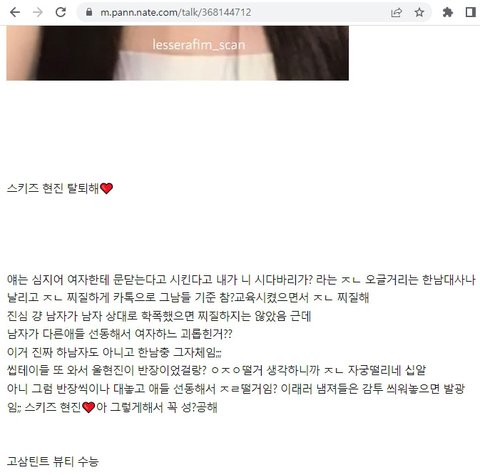The height and width of the screenshot is (475, 480).
Task: Click the line starting with 이거 진짜
Action: [x=114, y=352]
